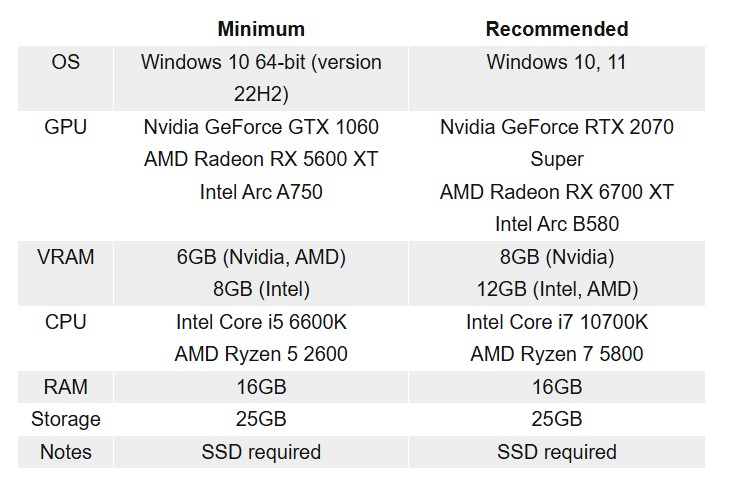Click the Recommended column header
Image resolution: width=732 pixels, height=503 pixels.
click(556, 29)
